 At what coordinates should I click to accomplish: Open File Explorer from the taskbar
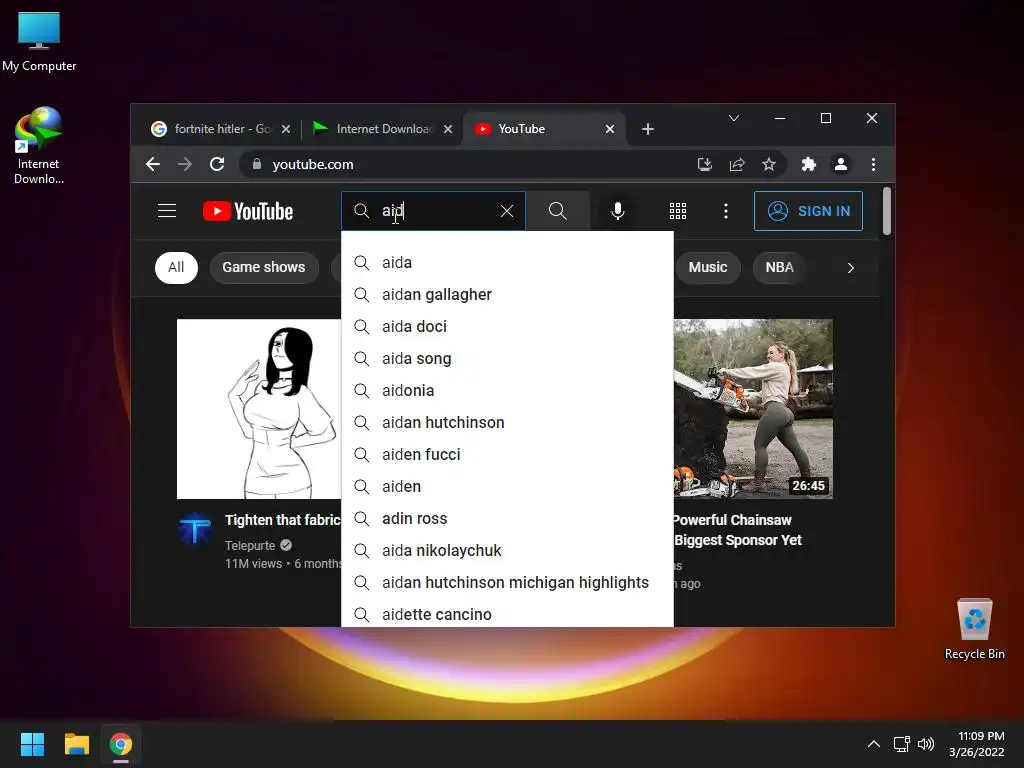(76, 744)
